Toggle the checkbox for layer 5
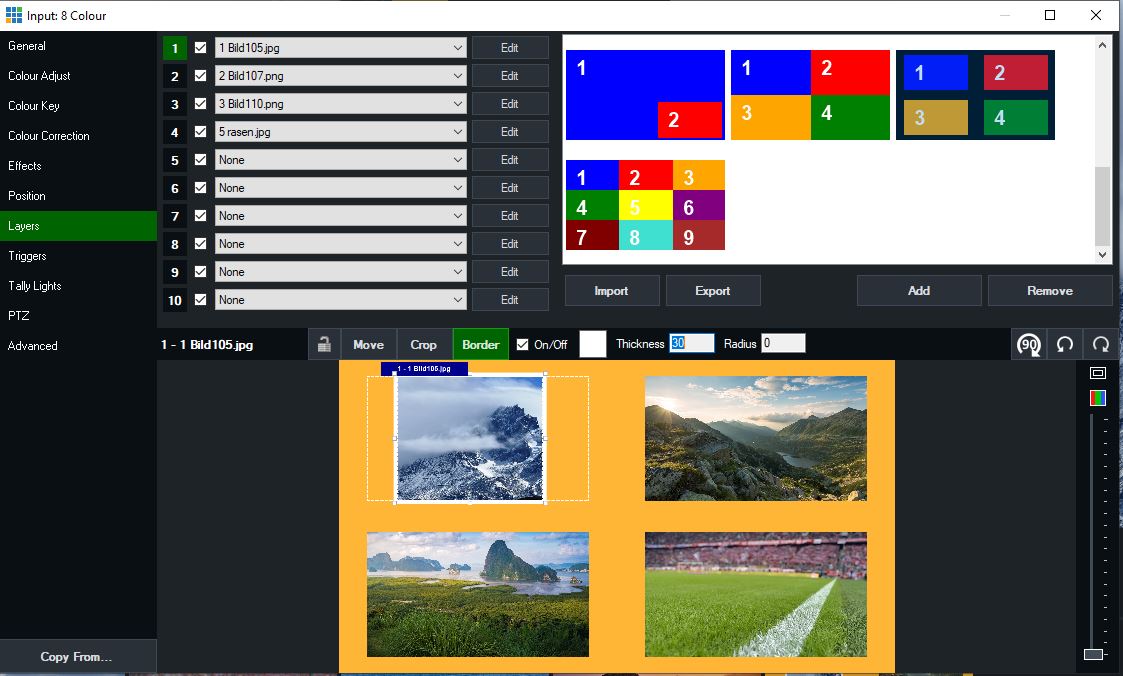This screenshot has height=676, width=1123. [x=201, y=160]
